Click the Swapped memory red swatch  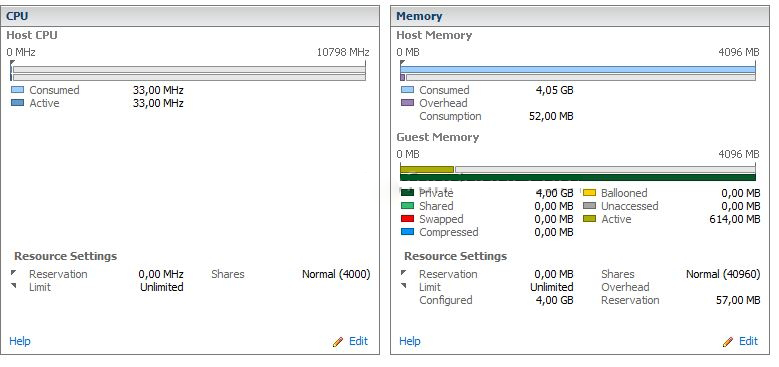pos(407,219)
